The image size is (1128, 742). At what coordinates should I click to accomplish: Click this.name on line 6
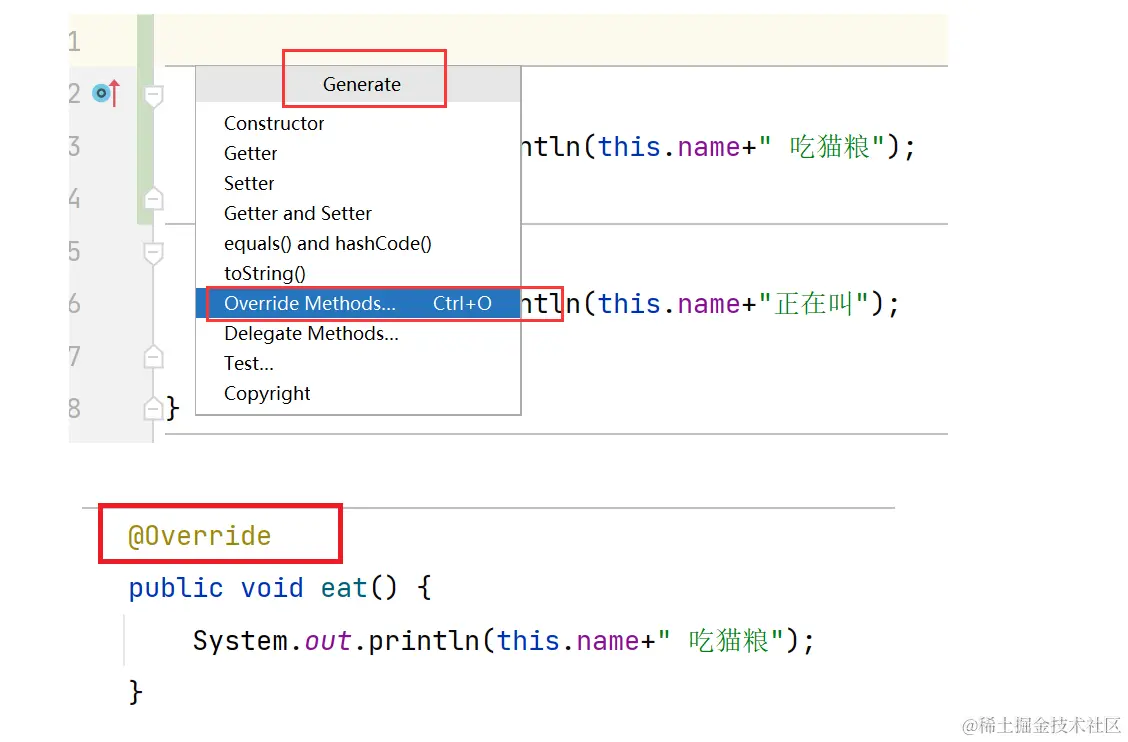pos(669,304)
